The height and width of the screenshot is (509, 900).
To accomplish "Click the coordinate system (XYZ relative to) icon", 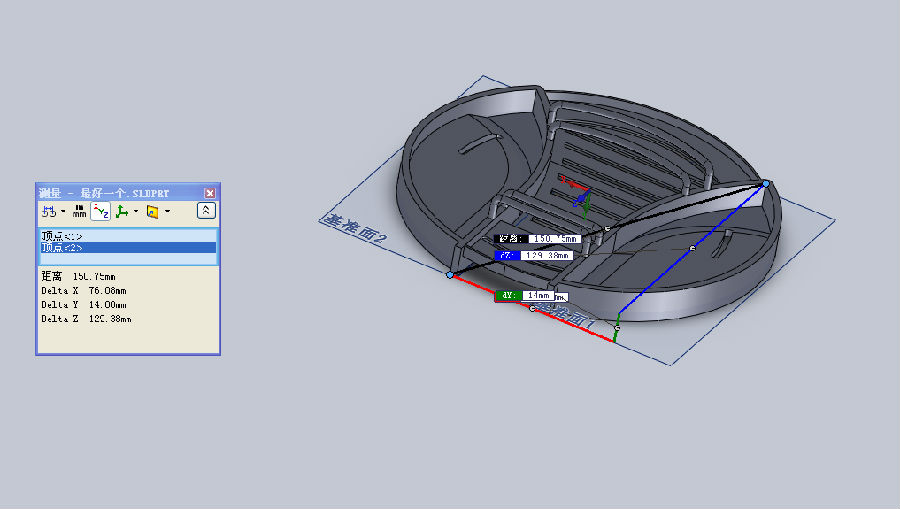I will (x=122, y=211).
